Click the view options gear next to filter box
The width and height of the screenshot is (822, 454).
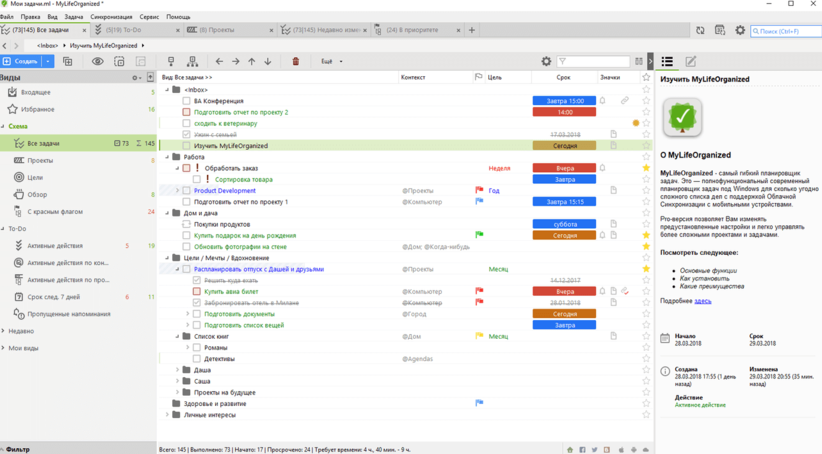coord(546,61)
